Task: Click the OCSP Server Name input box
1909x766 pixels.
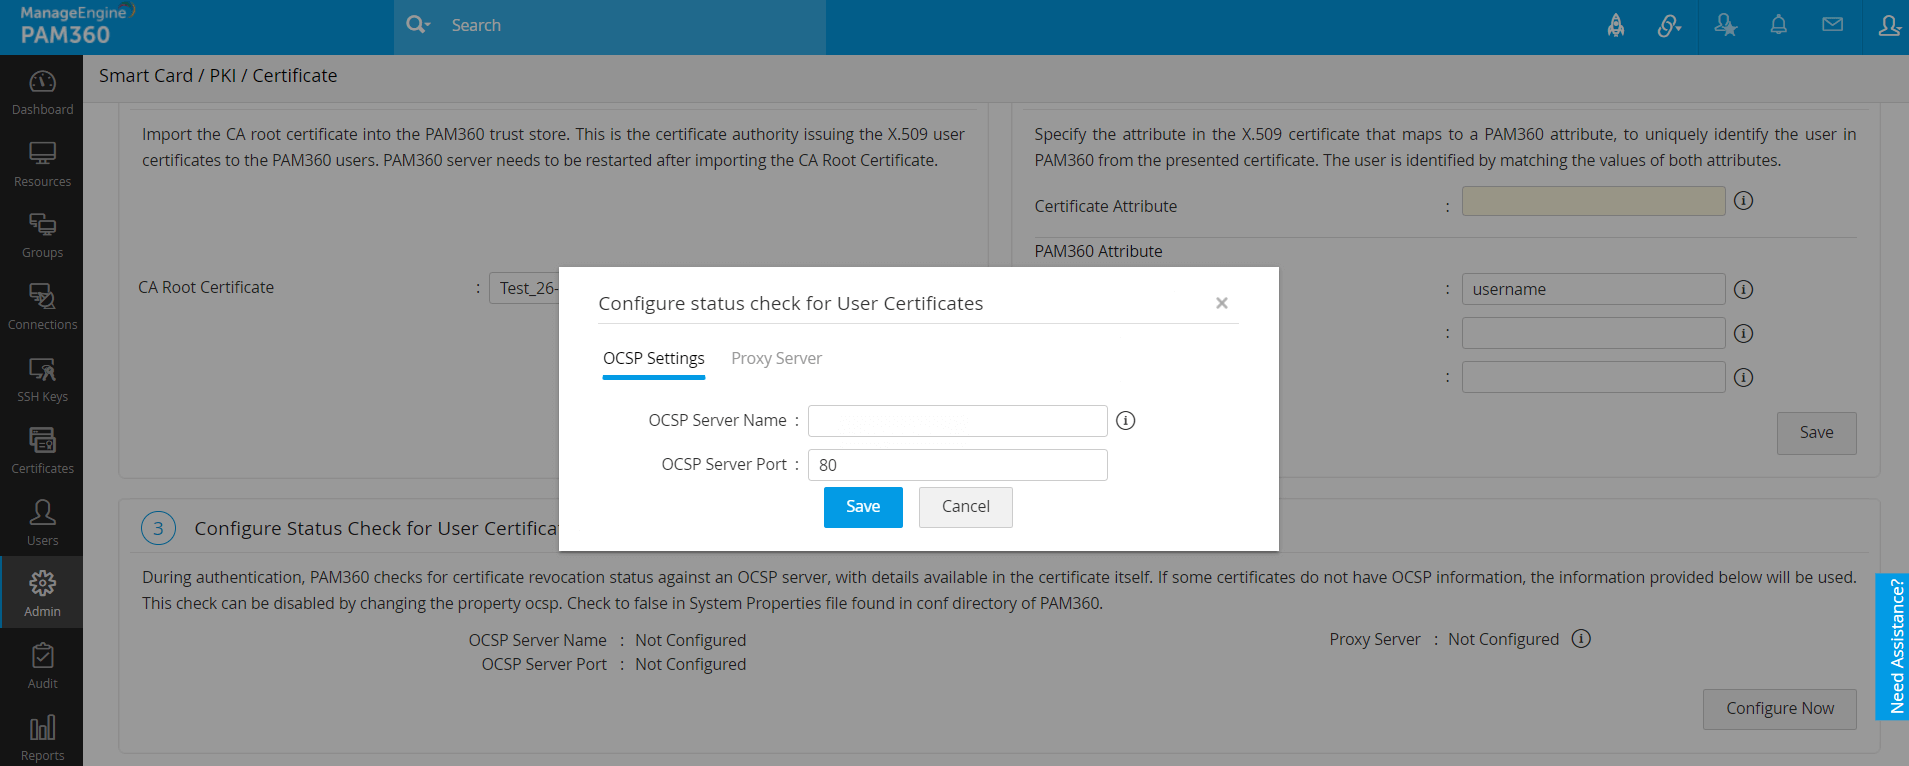Action: (957, 421)
